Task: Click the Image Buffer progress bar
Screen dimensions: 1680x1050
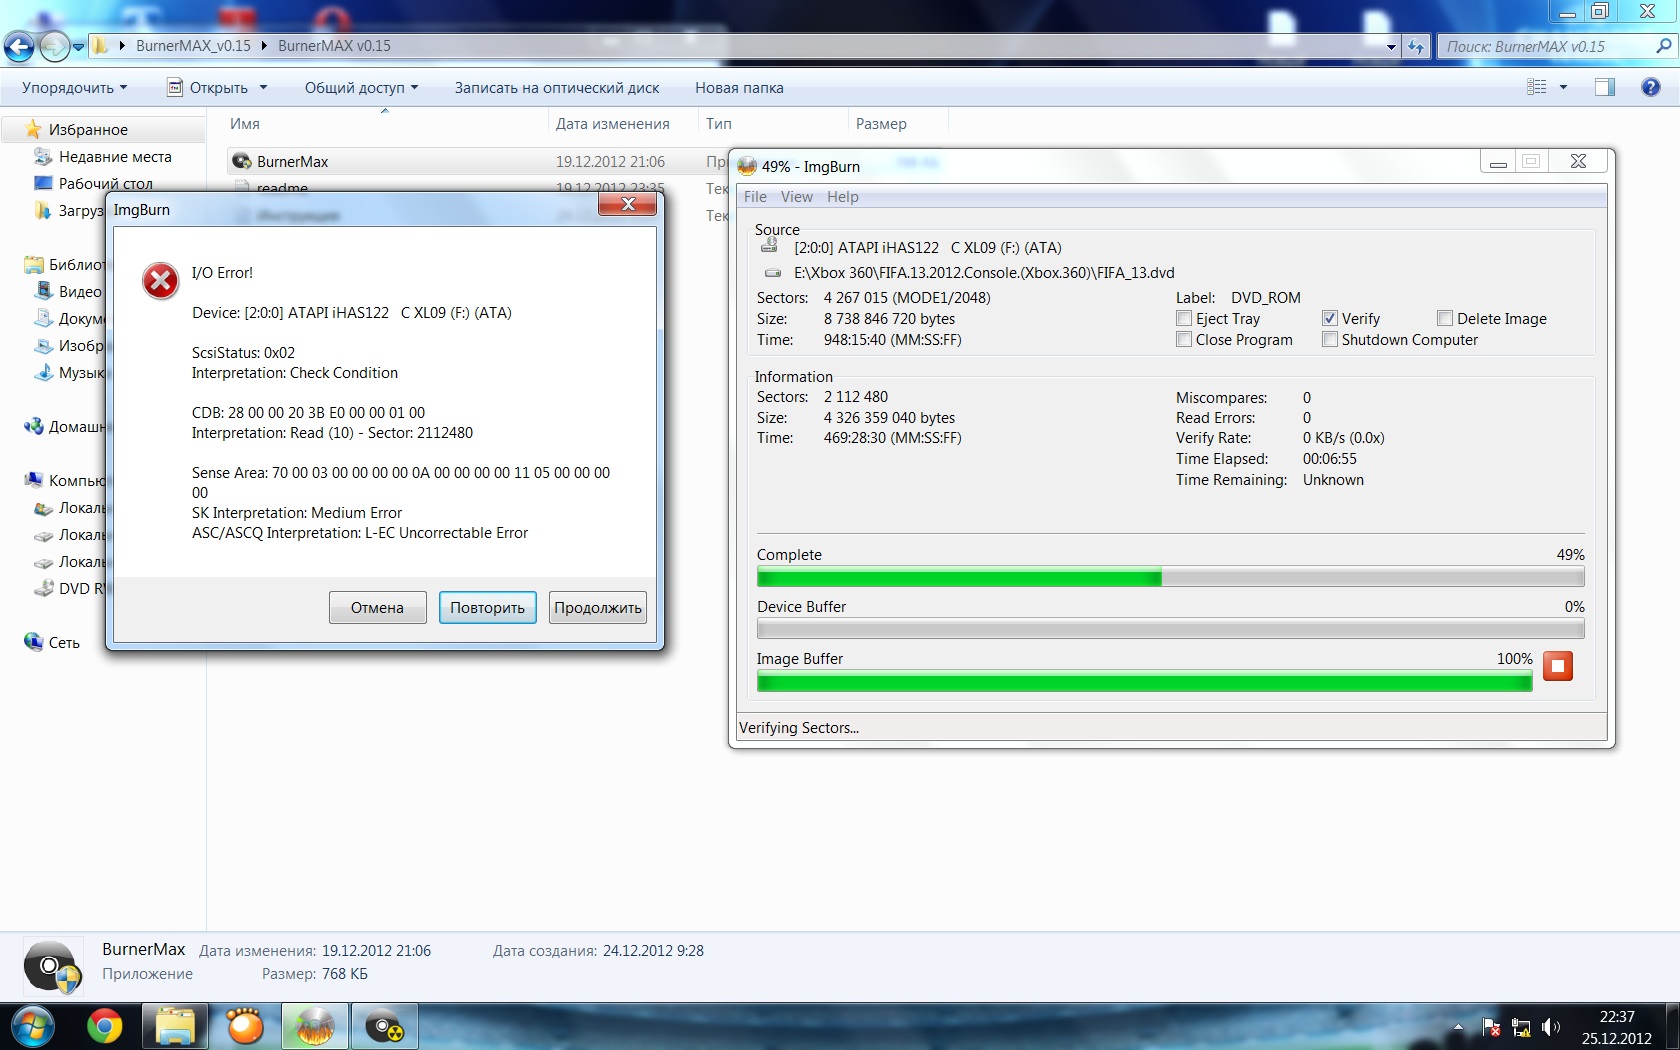Action: 1144,682
